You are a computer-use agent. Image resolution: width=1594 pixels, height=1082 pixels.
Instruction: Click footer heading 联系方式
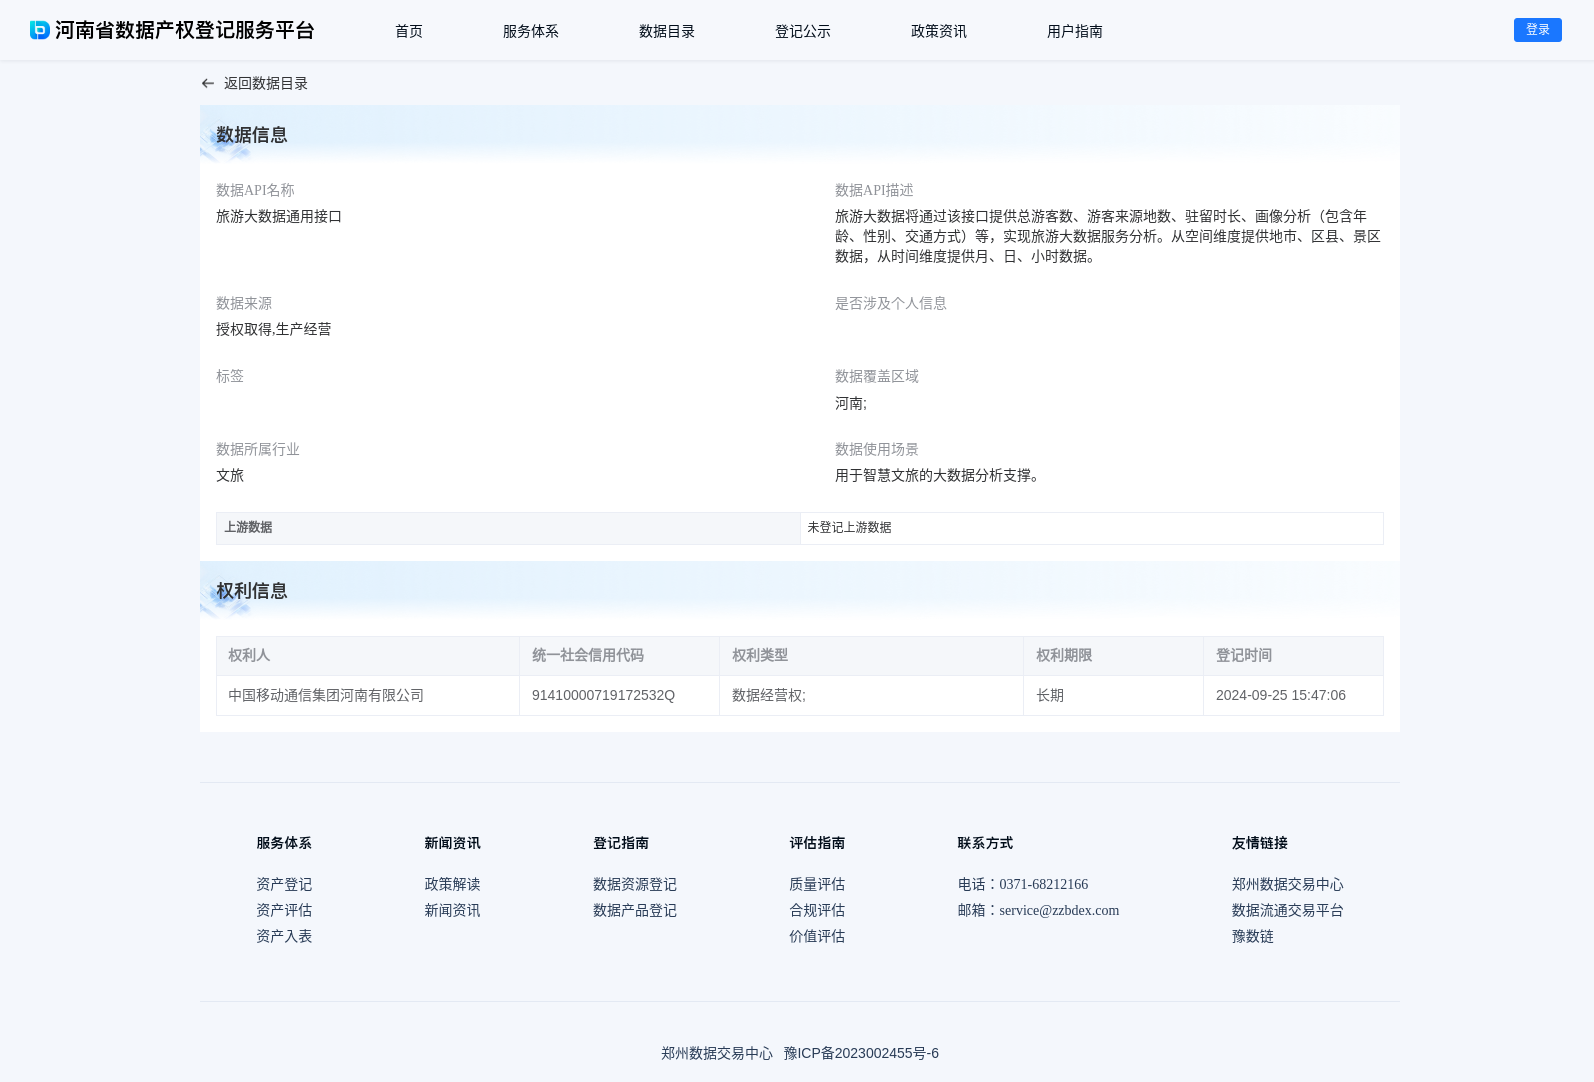click(985, 843)
